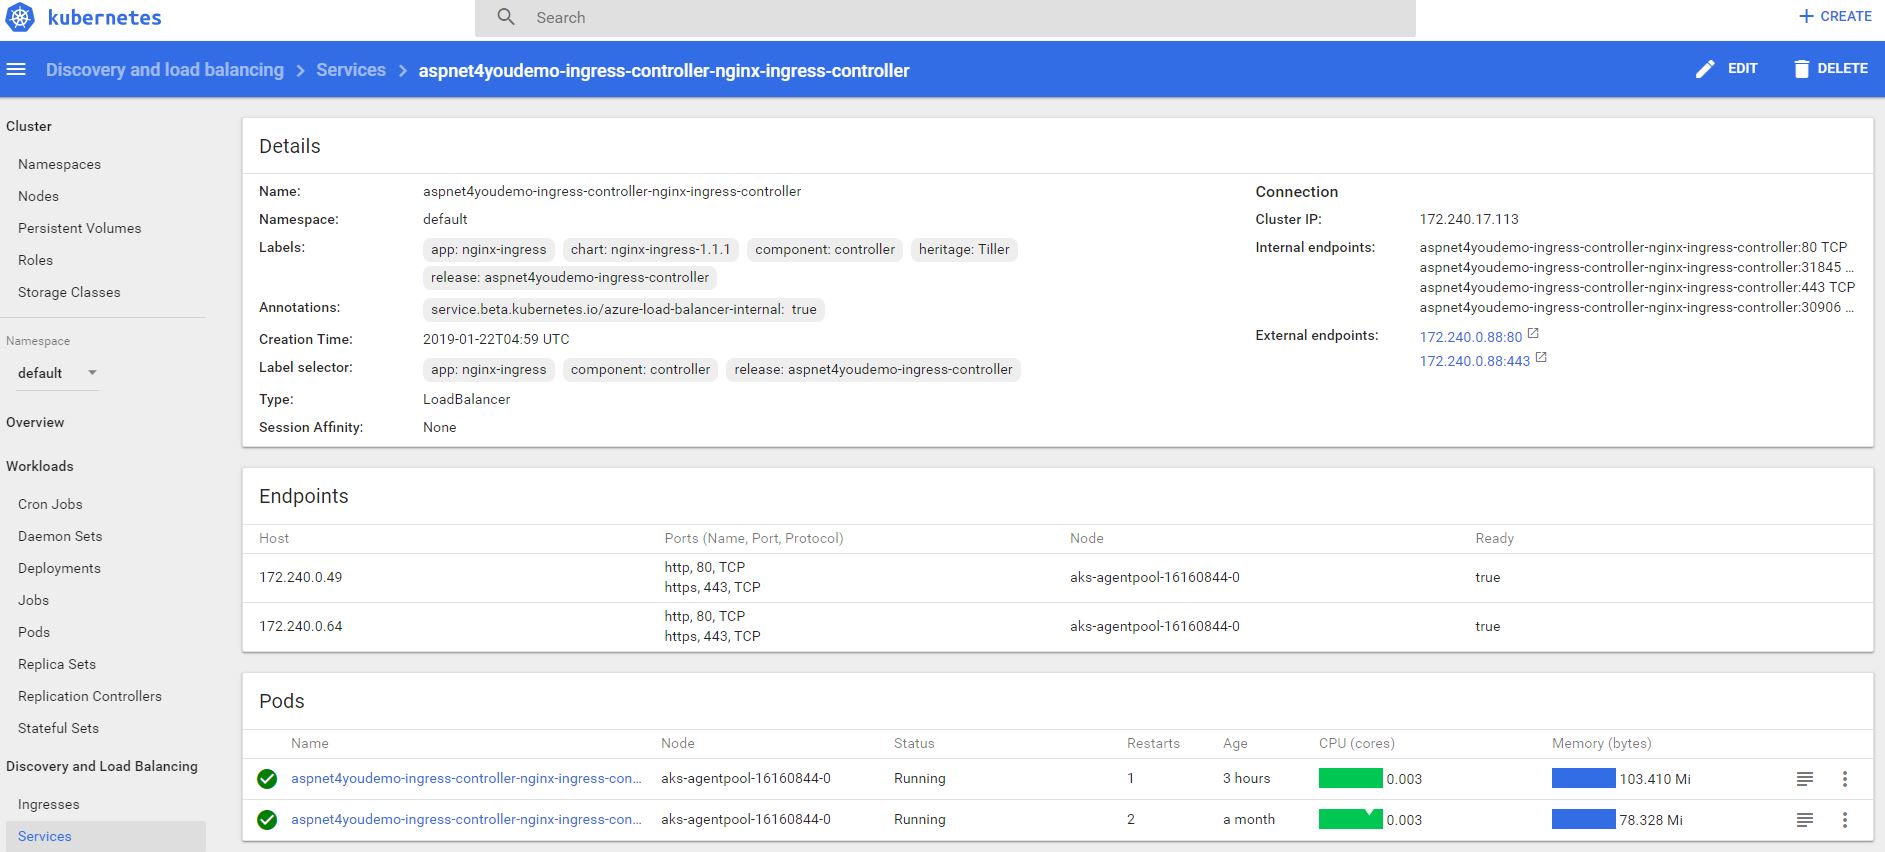This screenshot has height=852, width=1885.
Task: Open Cluster section in sidebar
Action: pyautogui.click(x=29, y=126)
